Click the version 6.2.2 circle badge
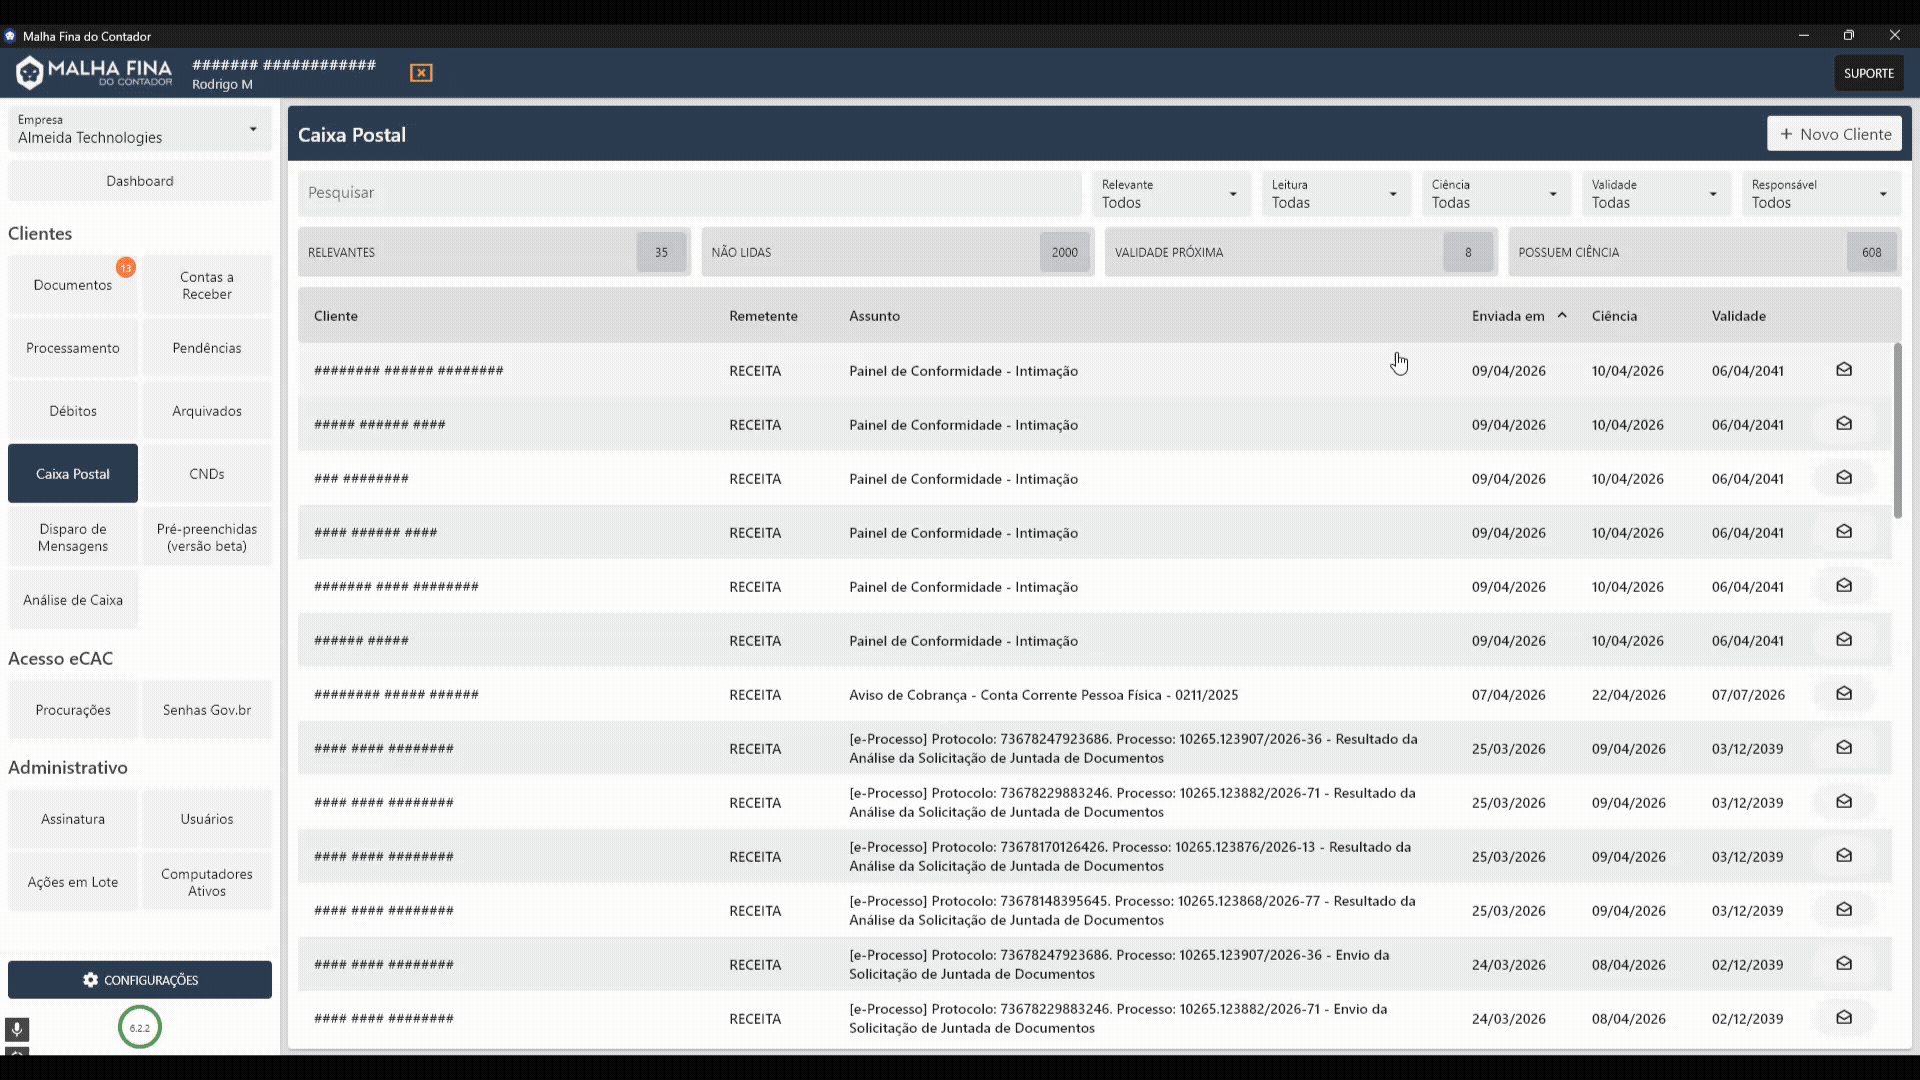1920x1080 pixels. coord(140,1027)
